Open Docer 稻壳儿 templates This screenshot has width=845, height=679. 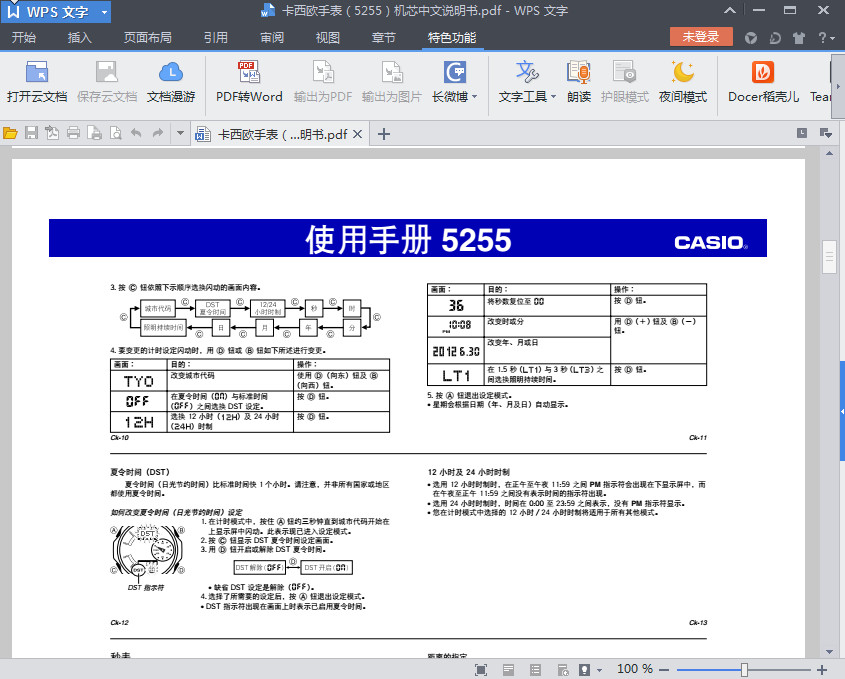(763, 82)
